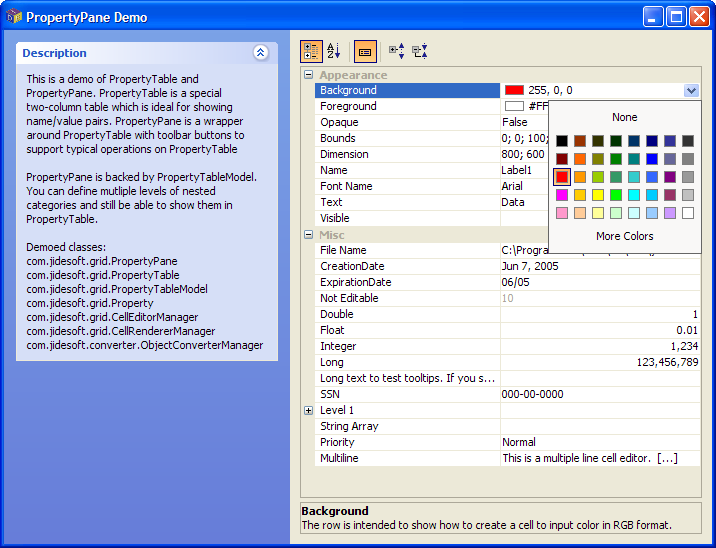The image size is (716, 548).
Task: Pick the selected red swatch
Action: point(562,177)
